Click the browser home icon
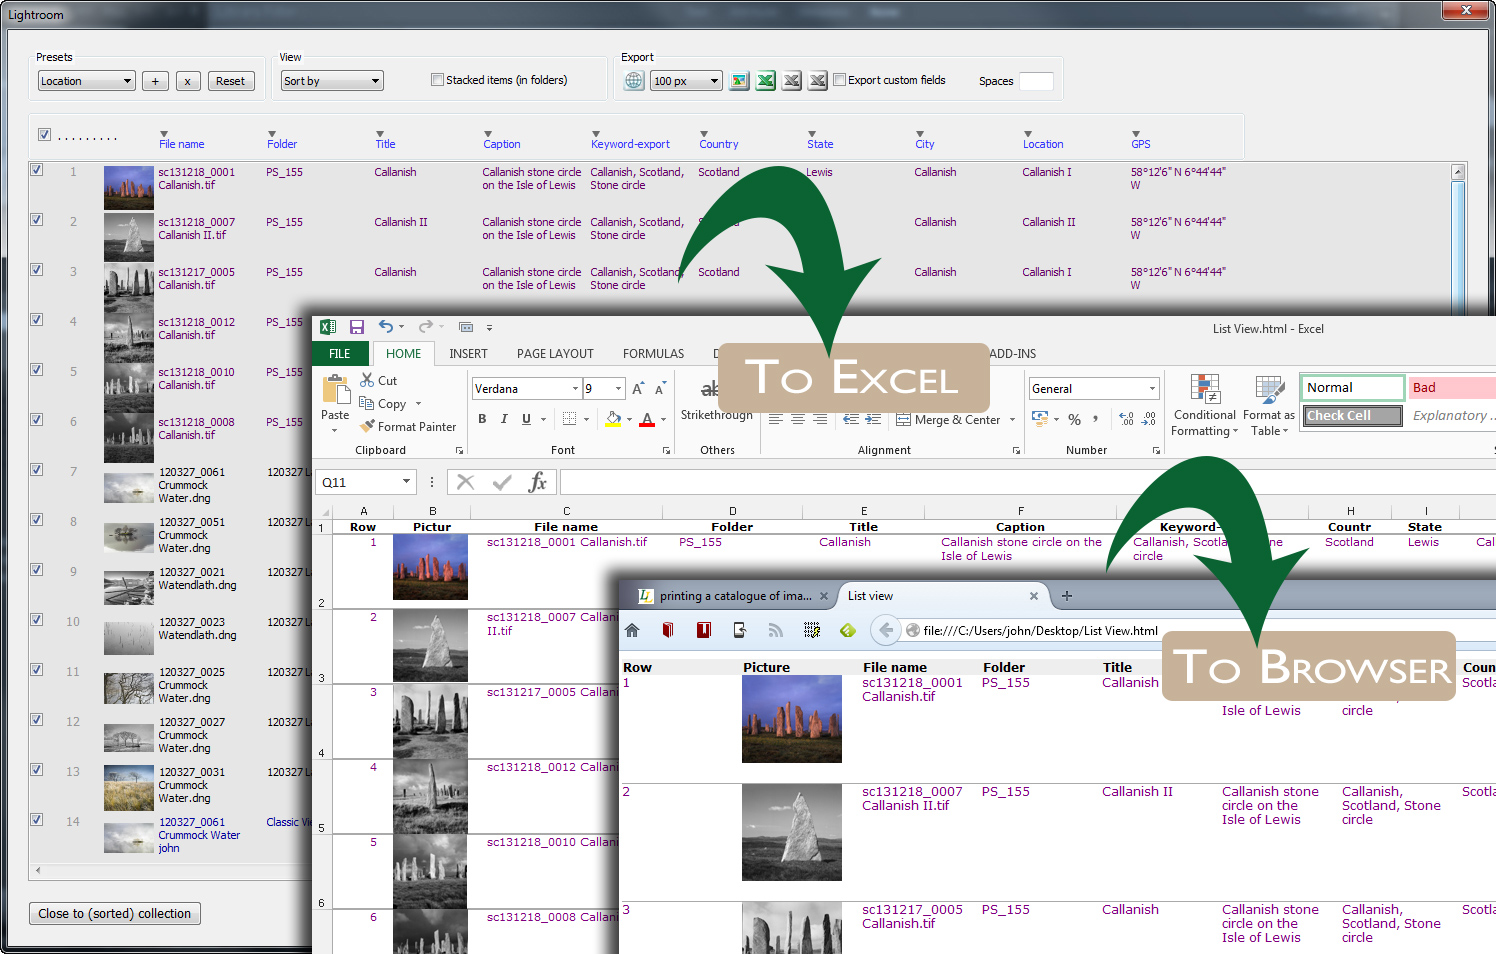Image resolution: width=1496 pixels, height=954 pixels. (632, 630)
